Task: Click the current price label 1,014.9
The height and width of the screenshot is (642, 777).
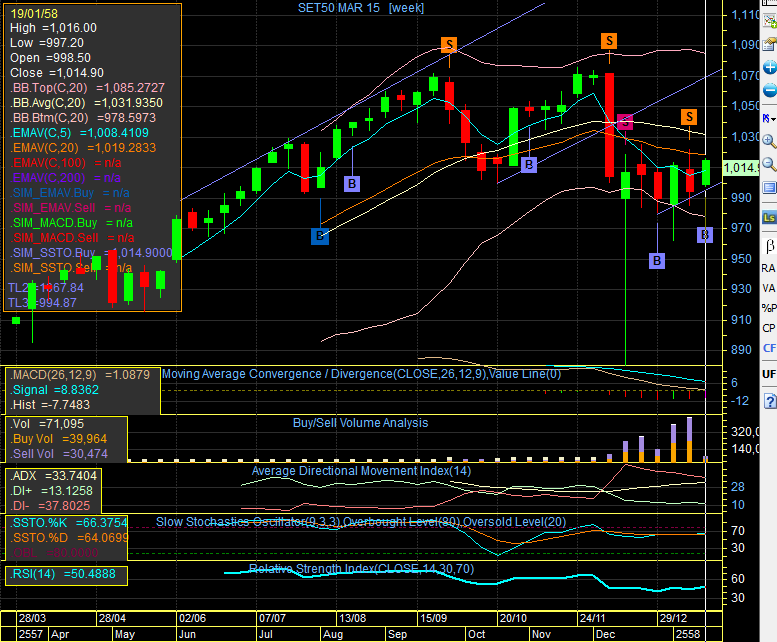Action: click(740, 167)
